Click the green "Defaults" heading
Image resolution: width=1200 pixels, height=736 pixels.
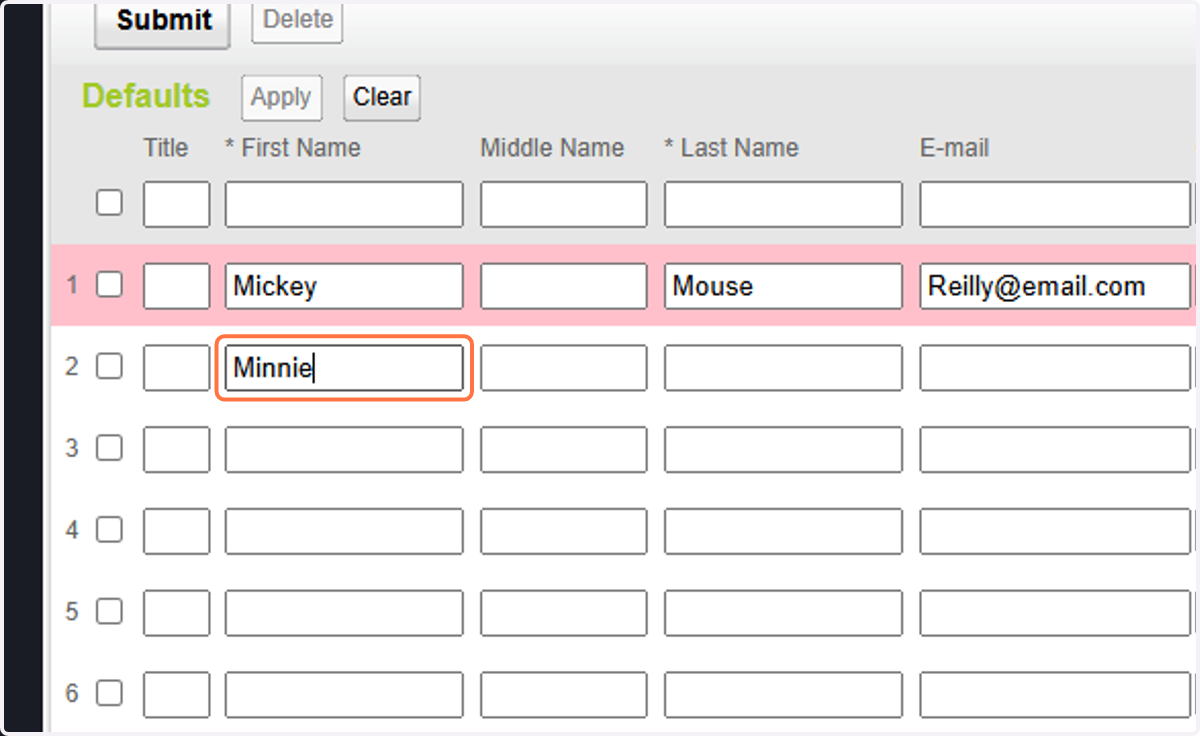coord(146,96)
